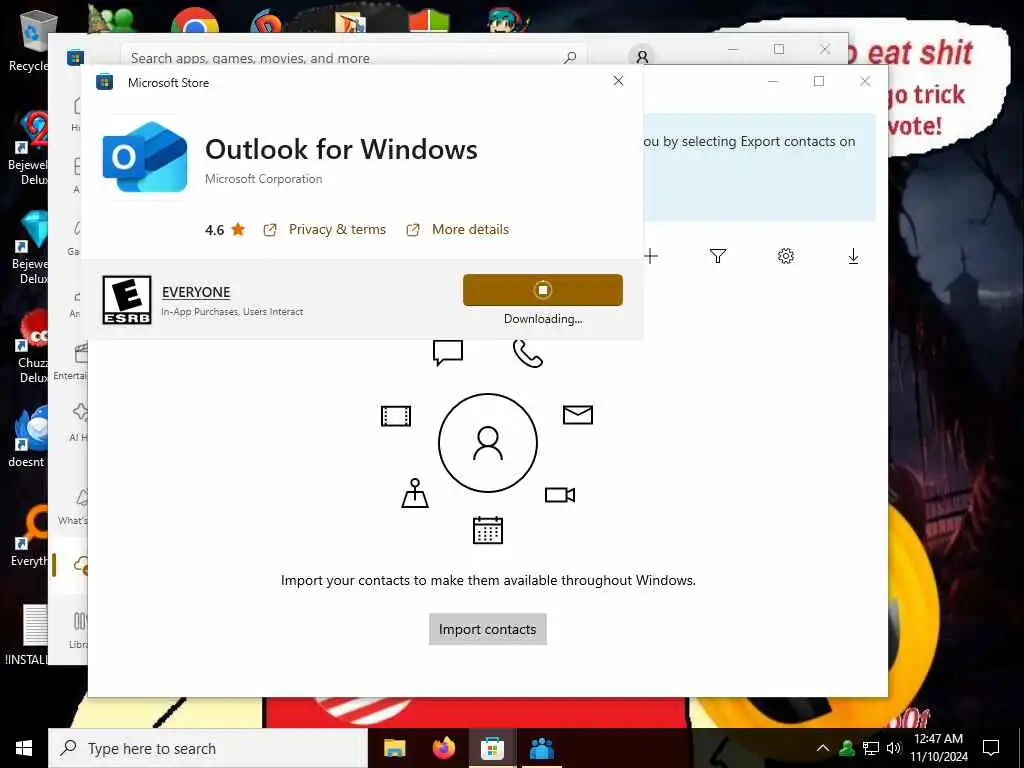
Task: Click the Microsoft Store logo in title bar
Action: (75, 57)
